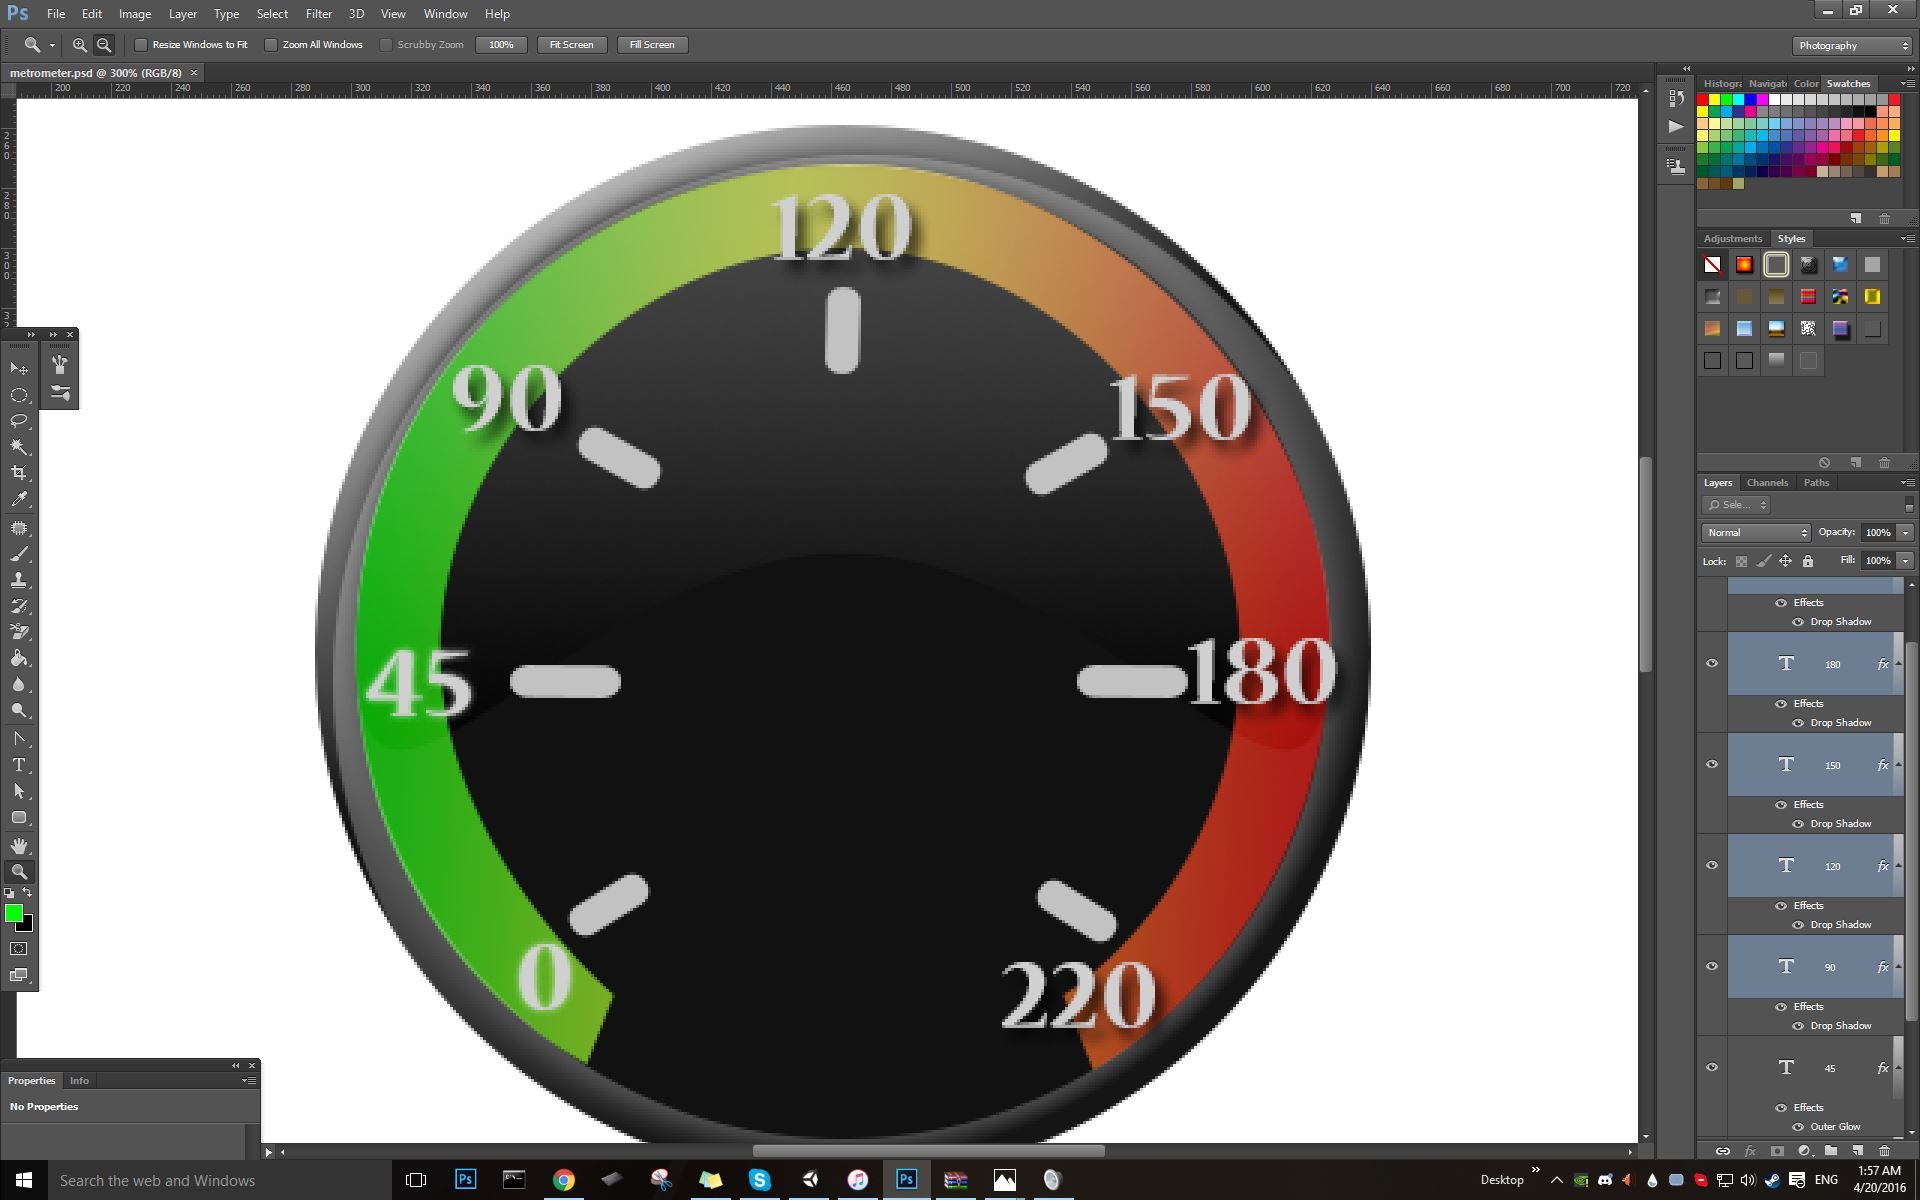The width and height of the screenshot is (1920, 1200).
Task: Create a new layer group folder icon
Action: pyautogui.click(x=1831, y=1151)
